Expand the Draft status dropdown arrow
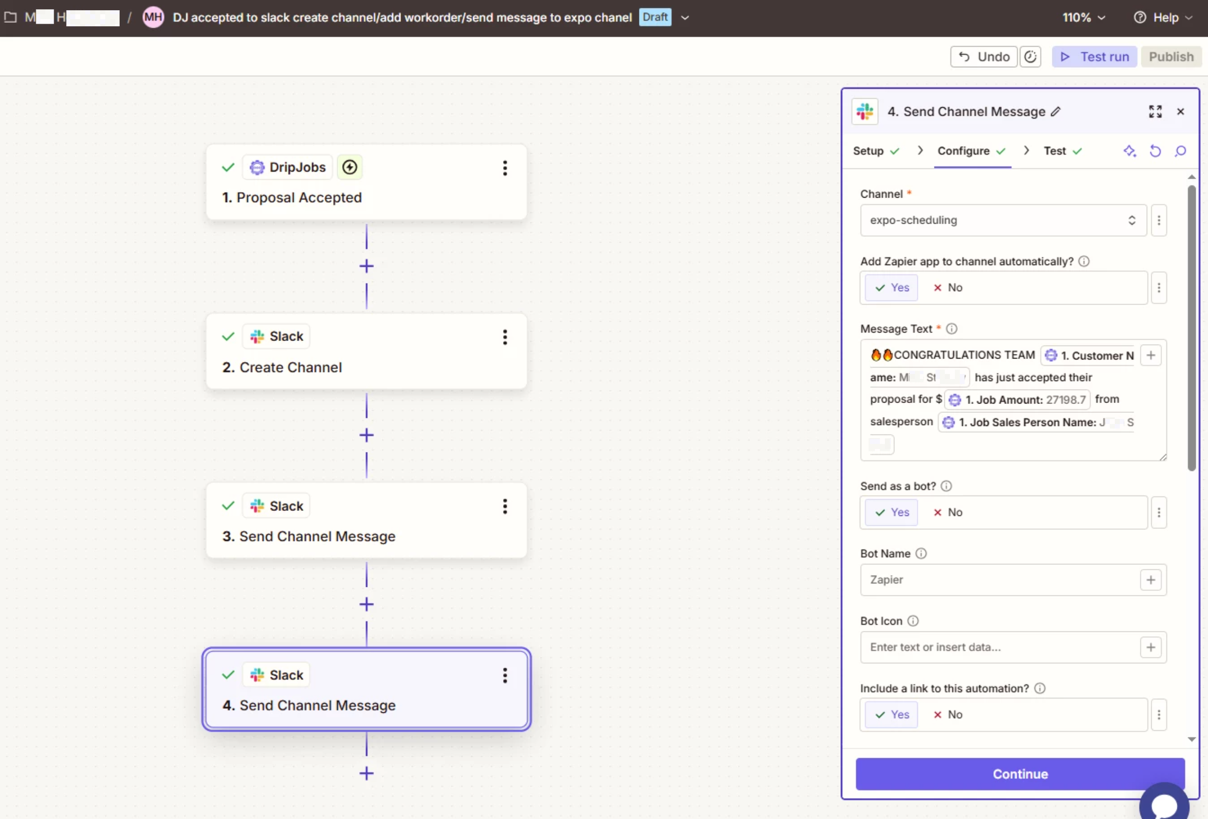 (x=685, y=18)
